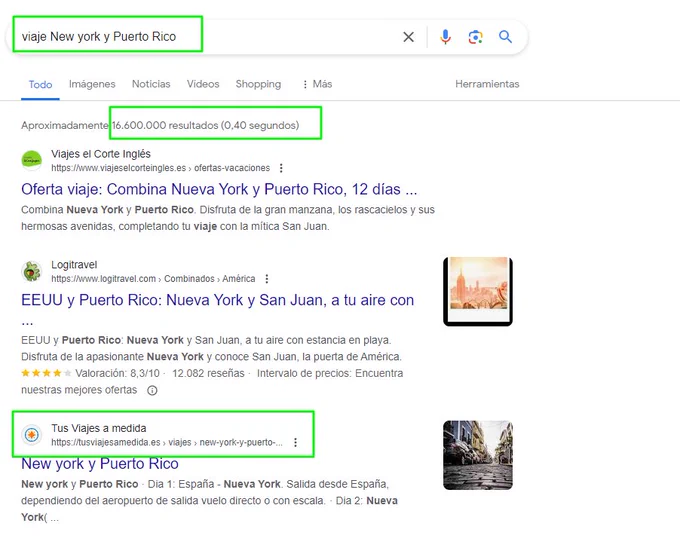Image resolution: width=680 pixels, height=554 pixels.
Task: Expand the Más menu
Action: point(317,84)
